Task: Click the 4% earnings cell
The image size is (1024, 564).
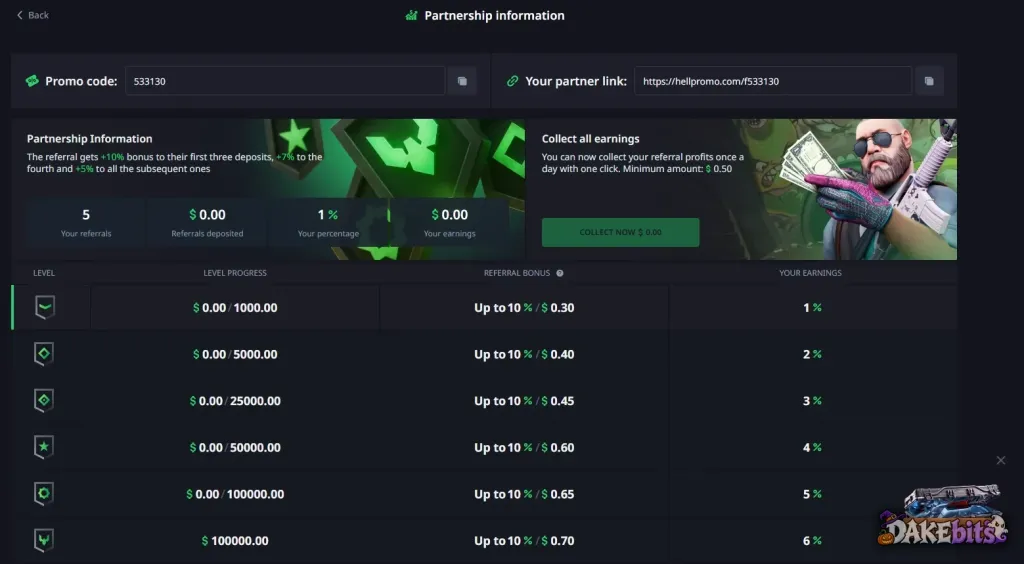Action: 812,448
